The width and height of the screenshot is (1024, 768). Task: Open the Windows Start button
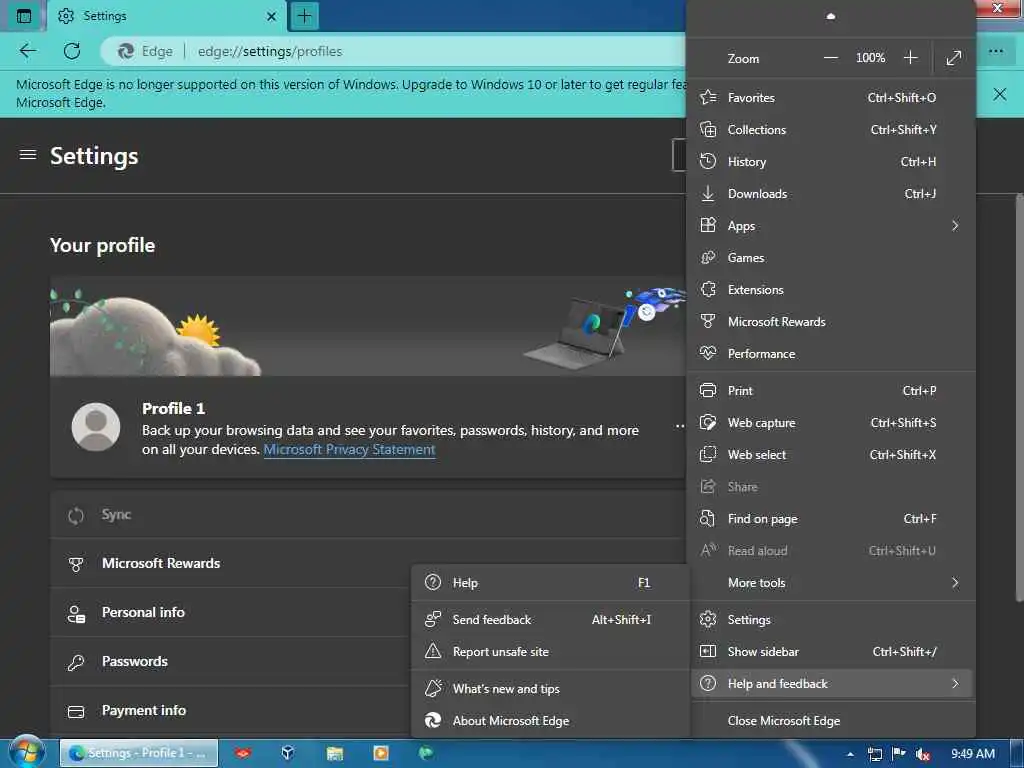click(x=26, y=753)
